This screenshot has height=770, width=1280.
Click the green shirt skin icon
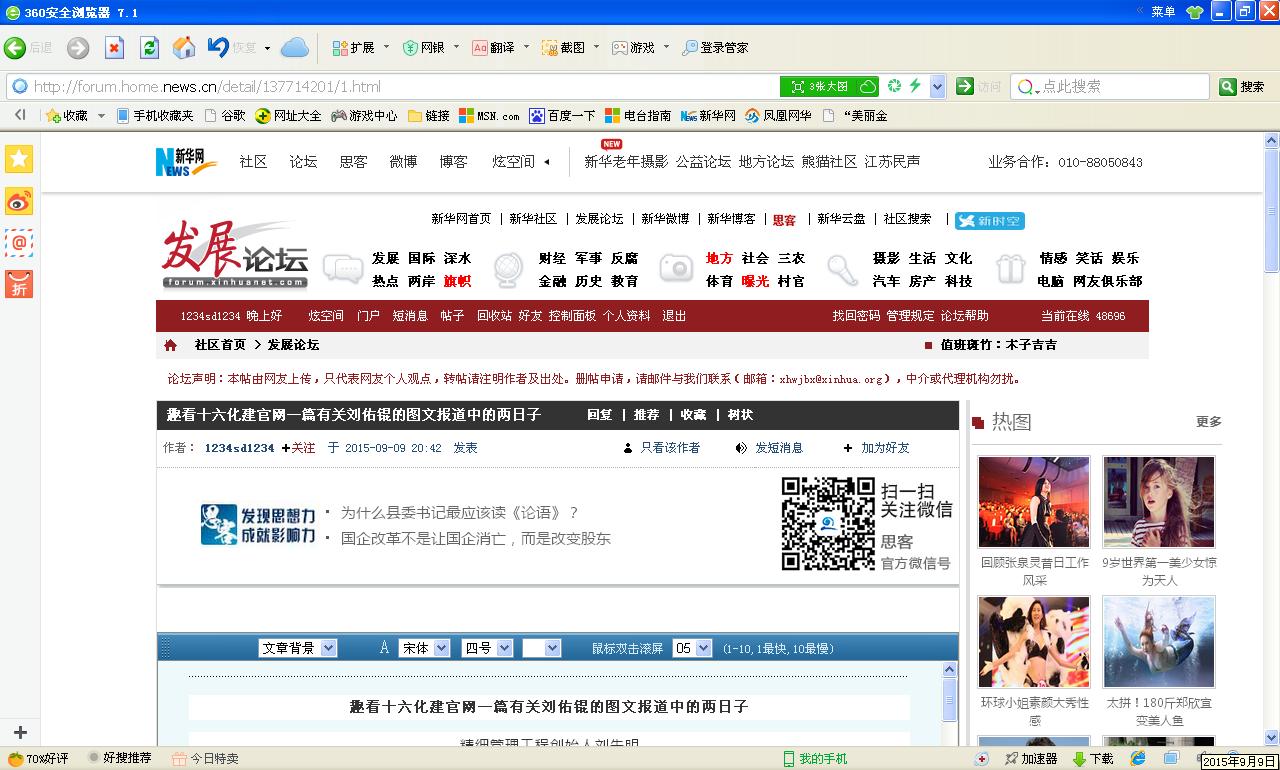coord(1194,12)
